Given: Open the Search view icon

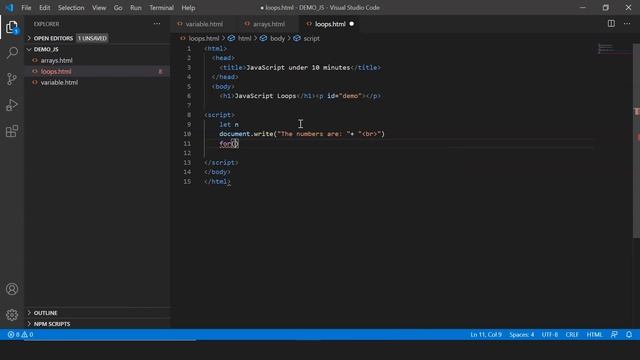Looking at the screenshot, I should pos(12,53).
